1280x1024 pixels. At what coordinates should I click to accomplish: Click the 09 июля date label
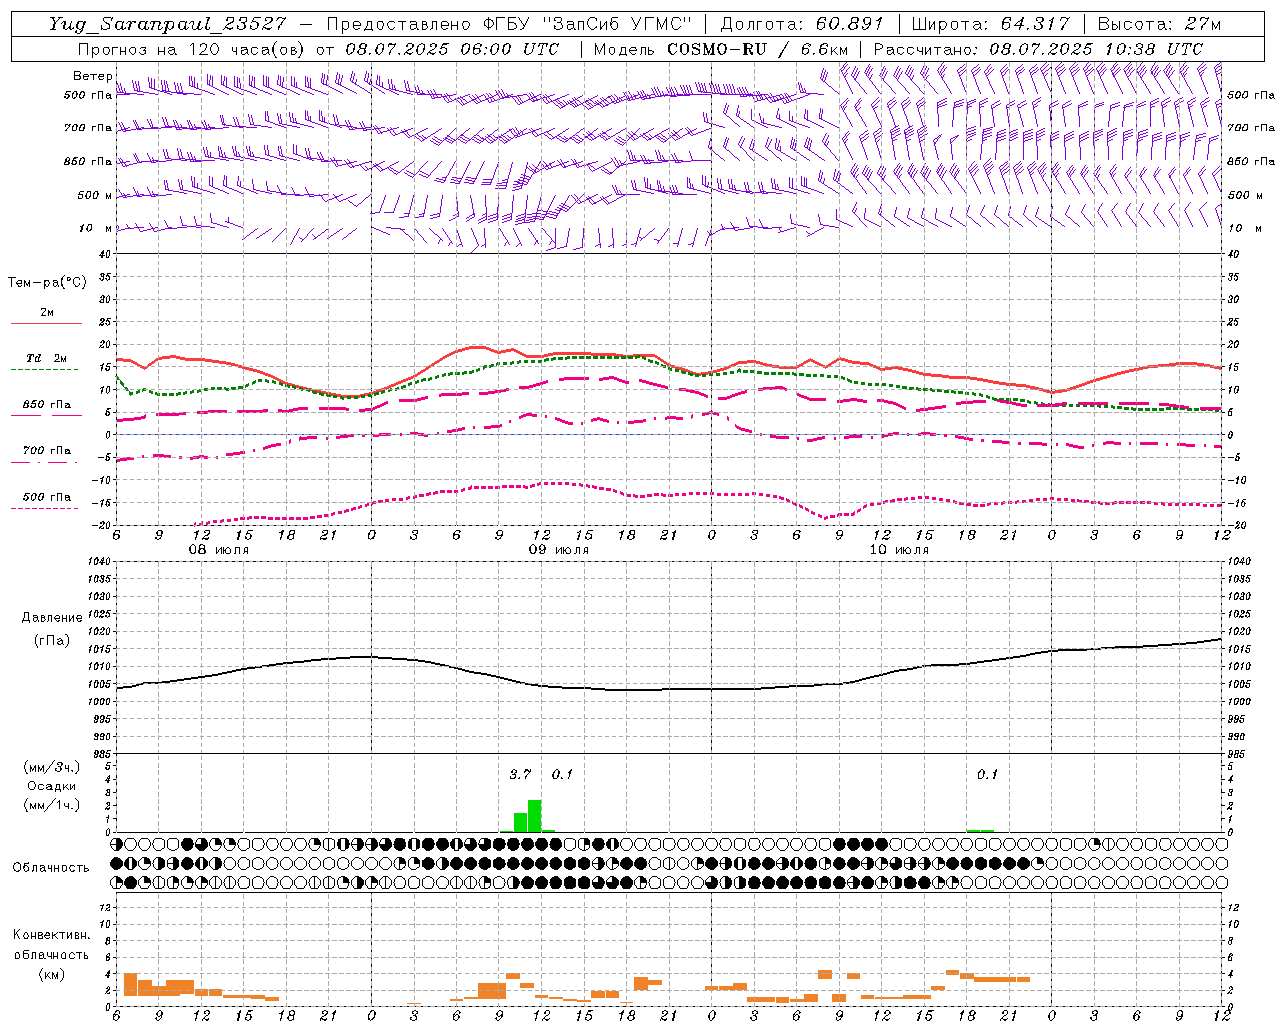point(558,550)
